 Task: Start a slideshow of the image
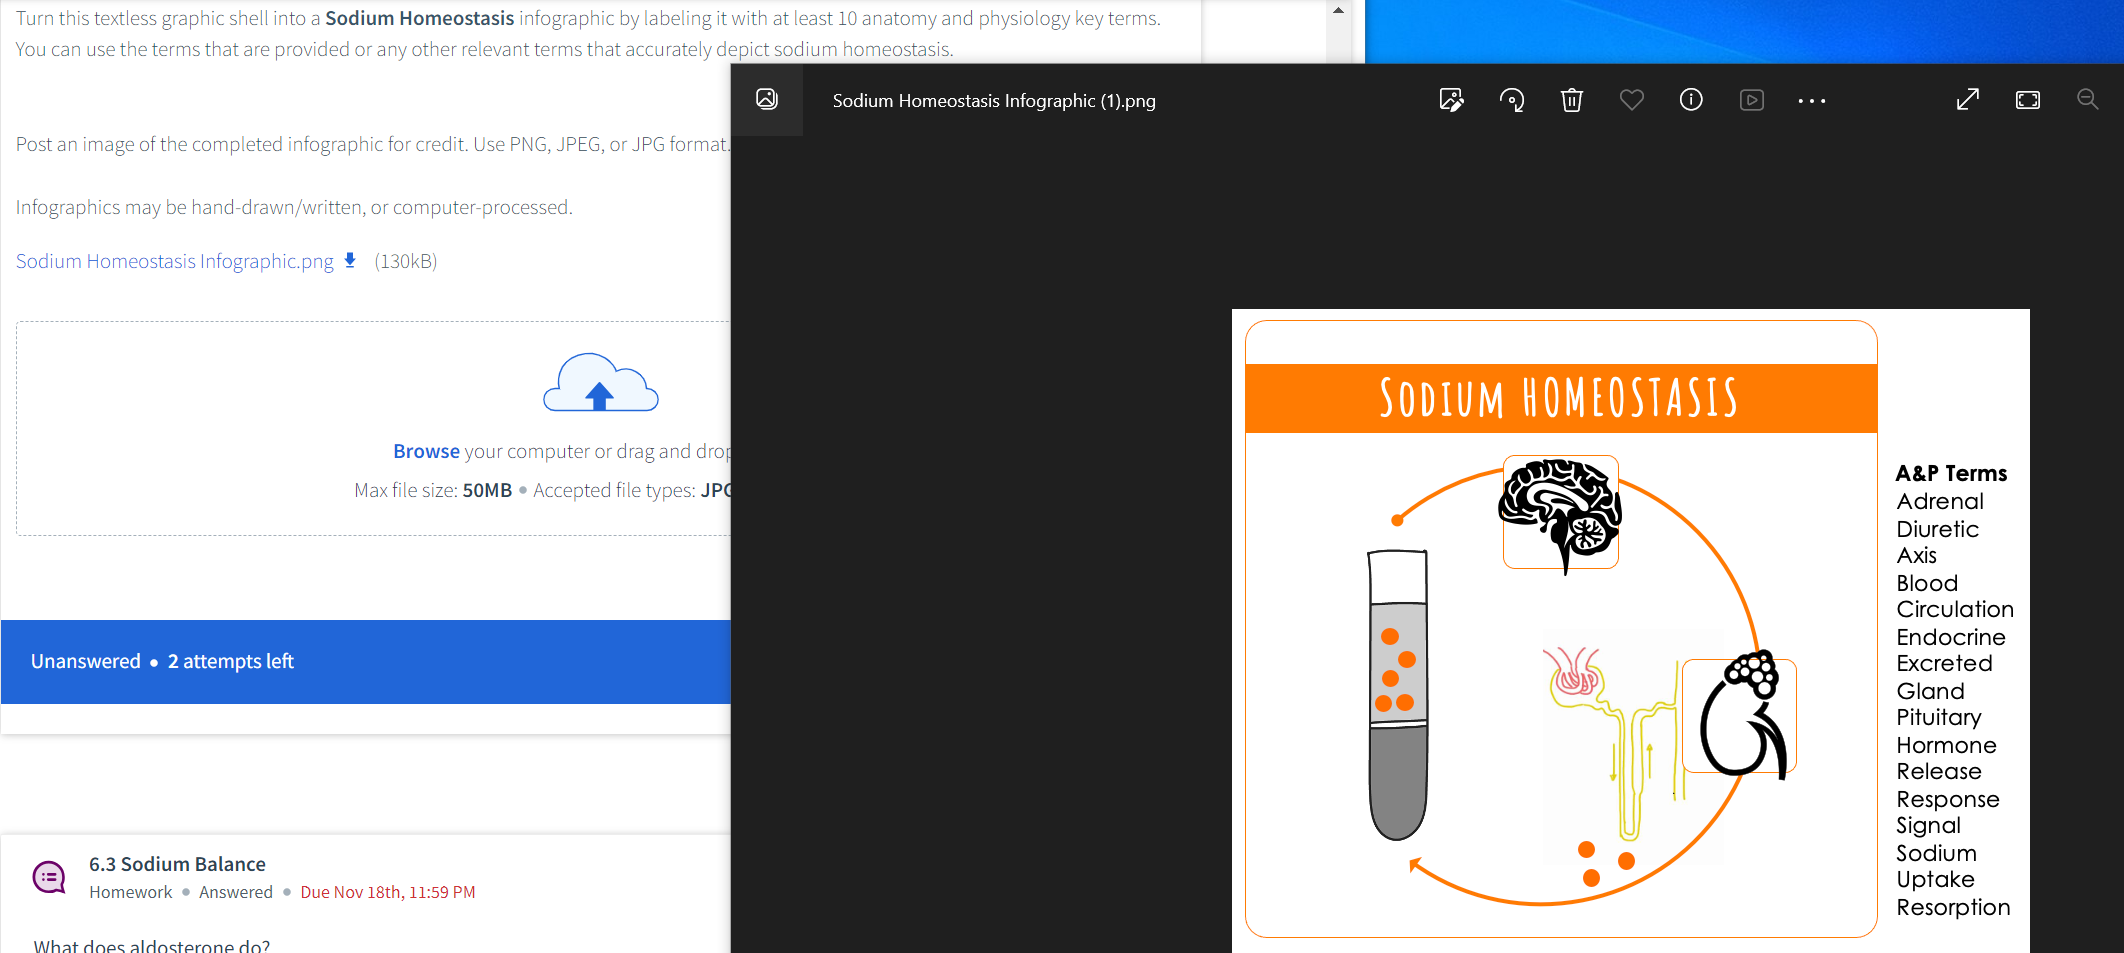point(1751,100)
